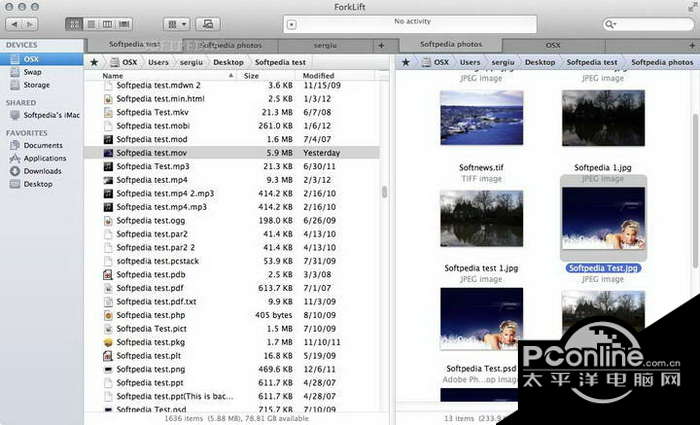The height and width of the screenshot is (425, 700).
Task: Click OSX in left pane path bar
Action: 124,62
